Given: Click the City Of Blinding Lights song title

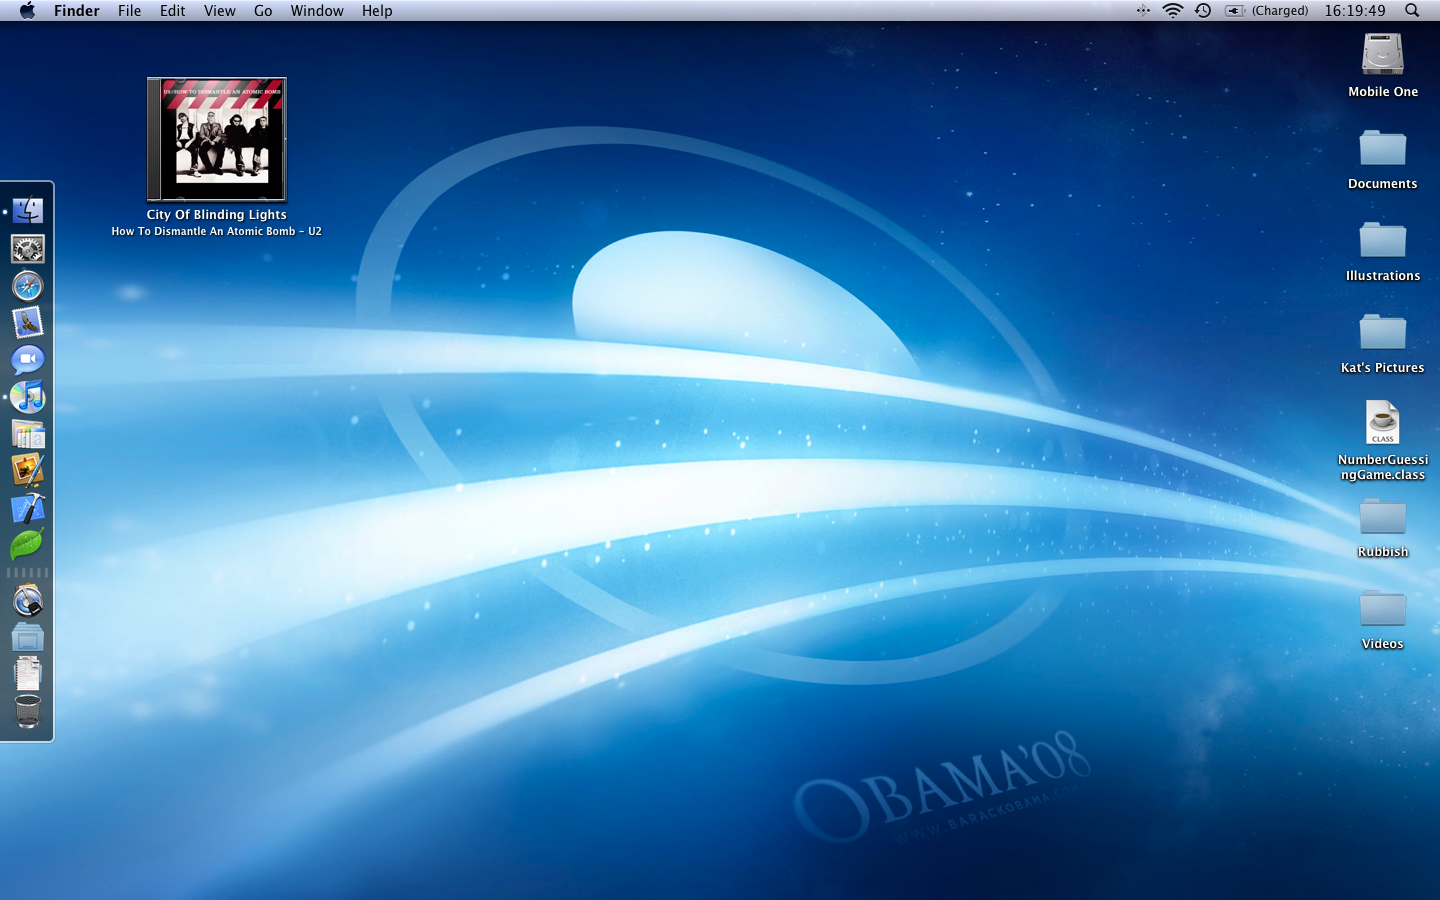Looking at the screenshot, I should 217,215.
